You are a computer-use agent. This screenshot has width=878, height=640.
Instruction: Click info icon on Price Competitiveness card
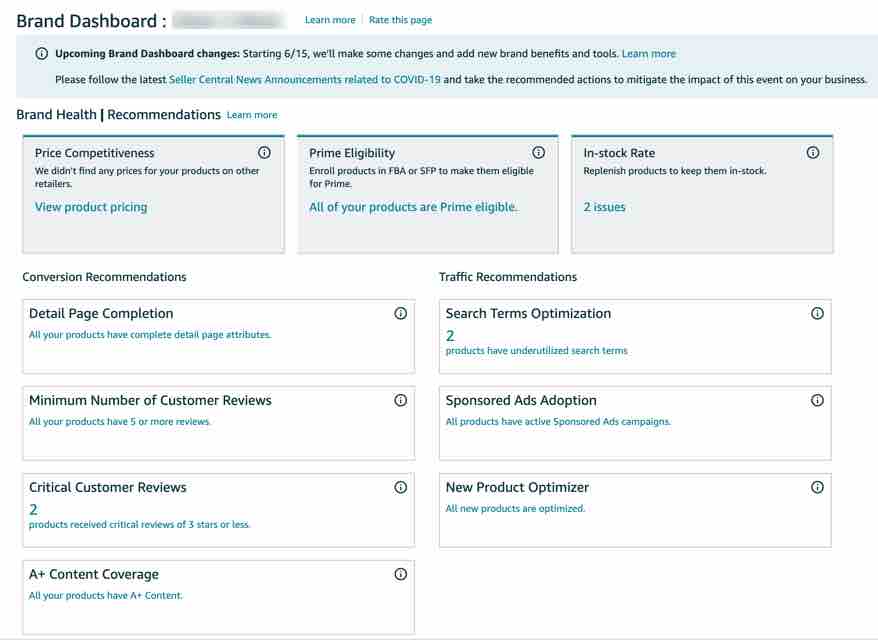264,153
